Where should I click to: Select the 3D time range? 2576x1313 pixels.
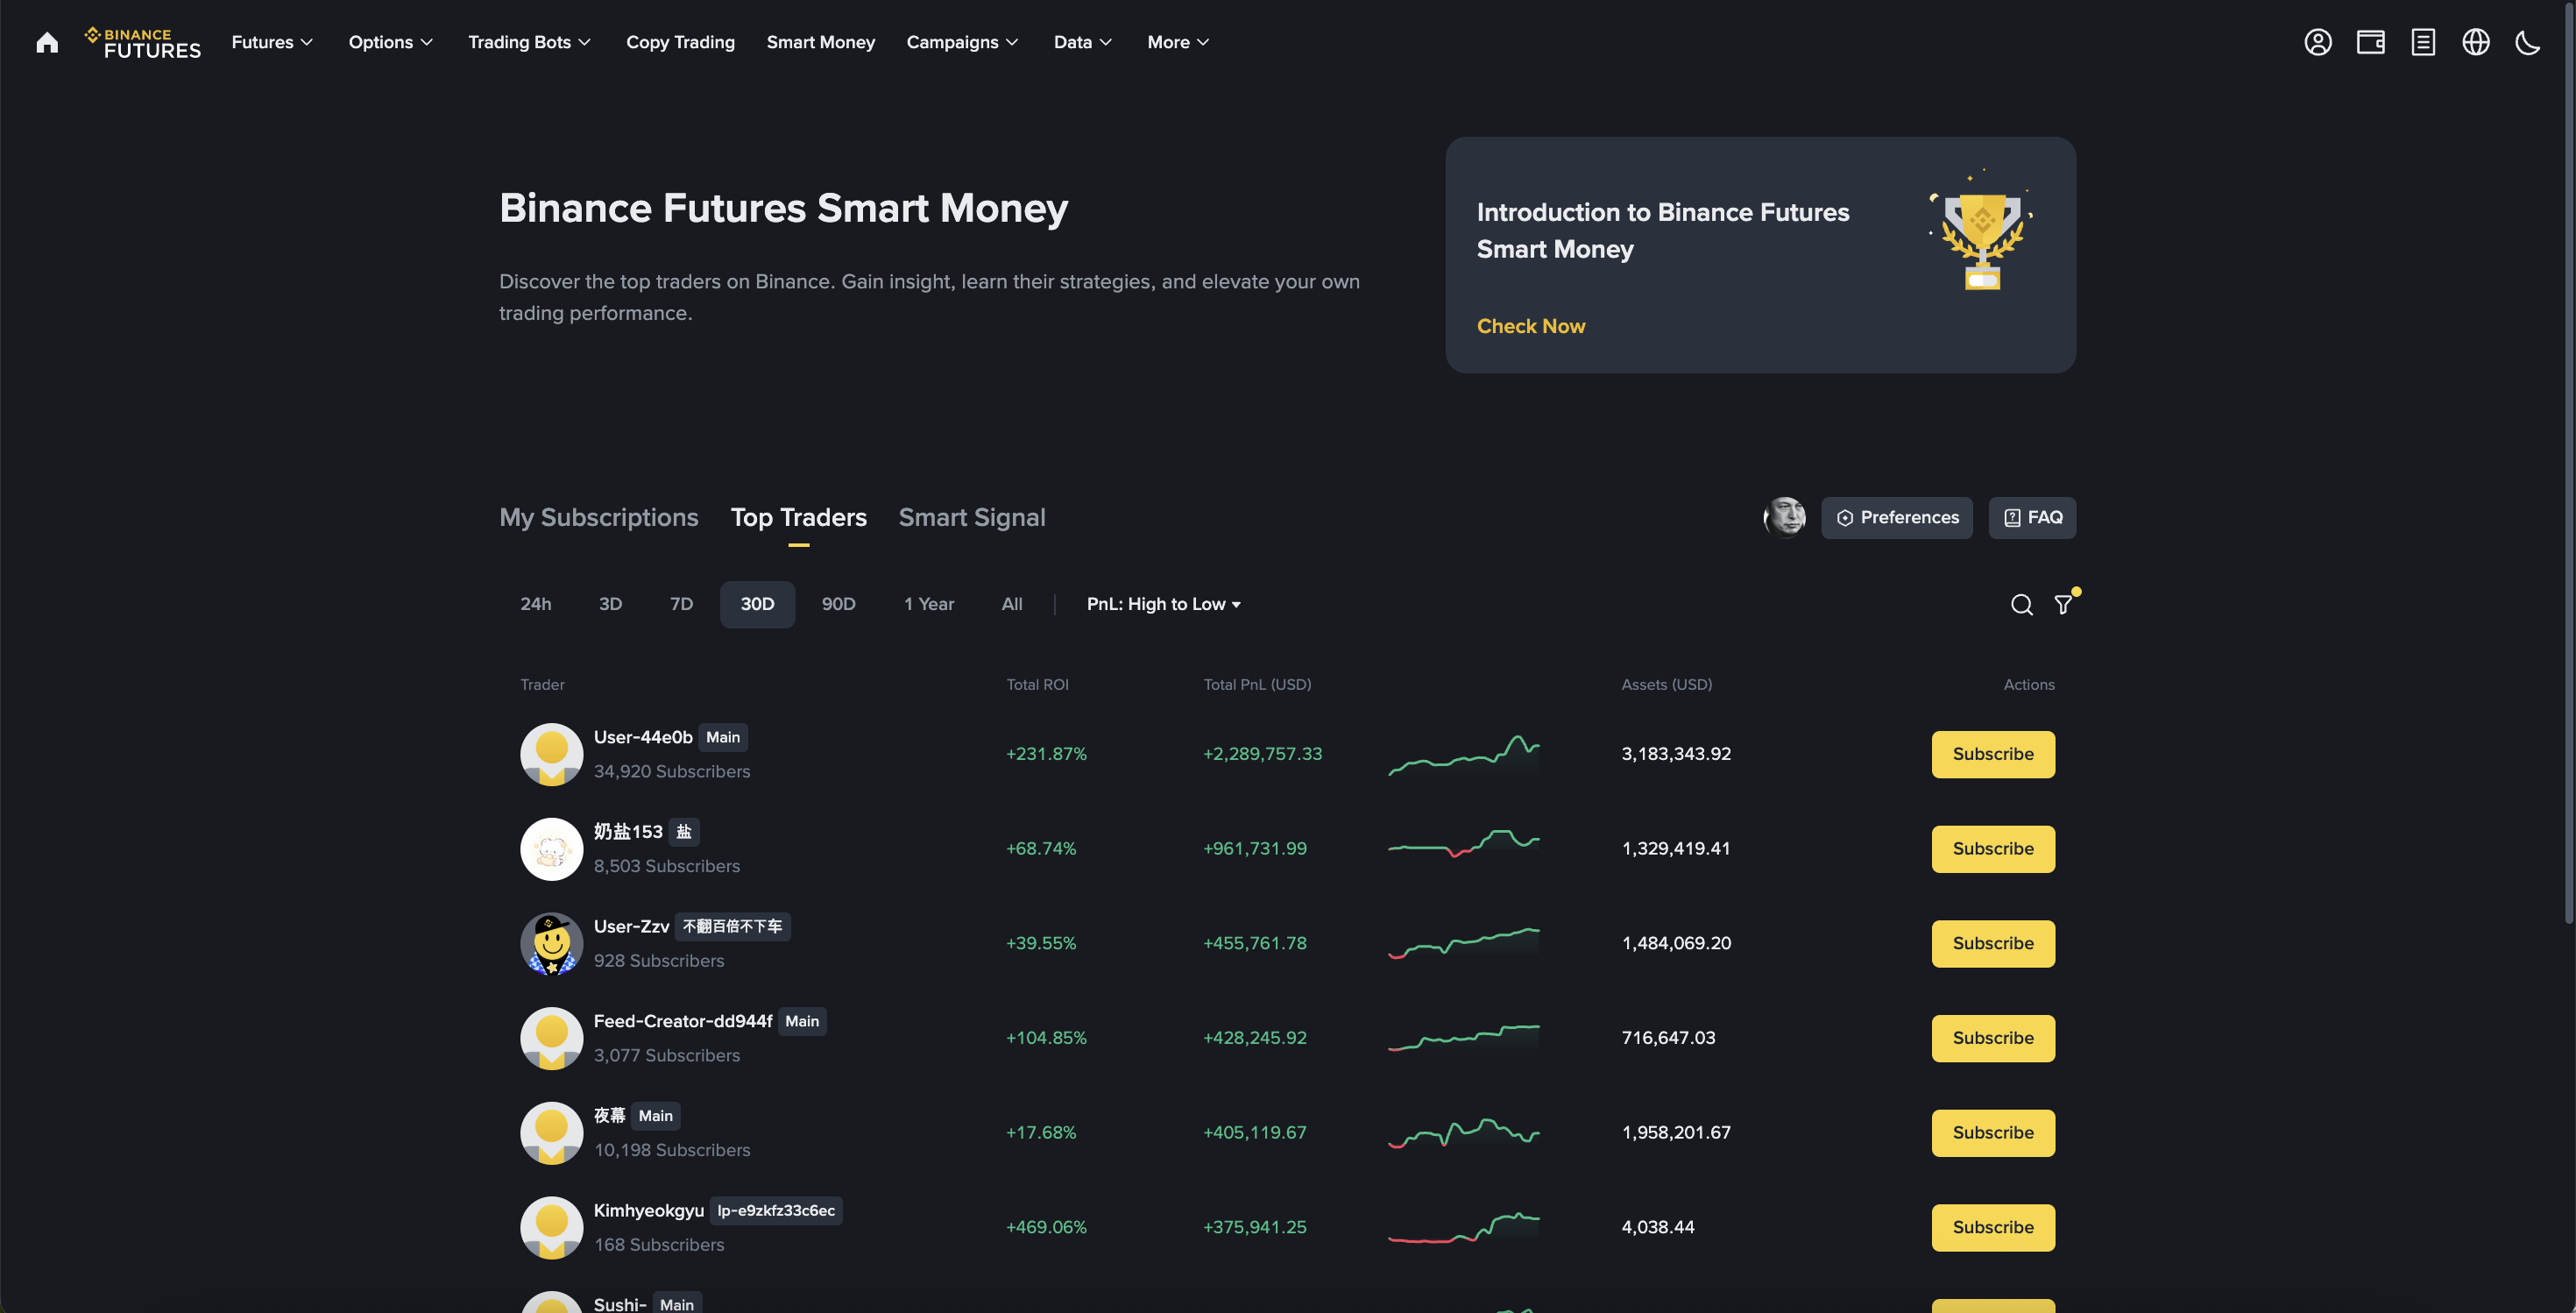610,604
